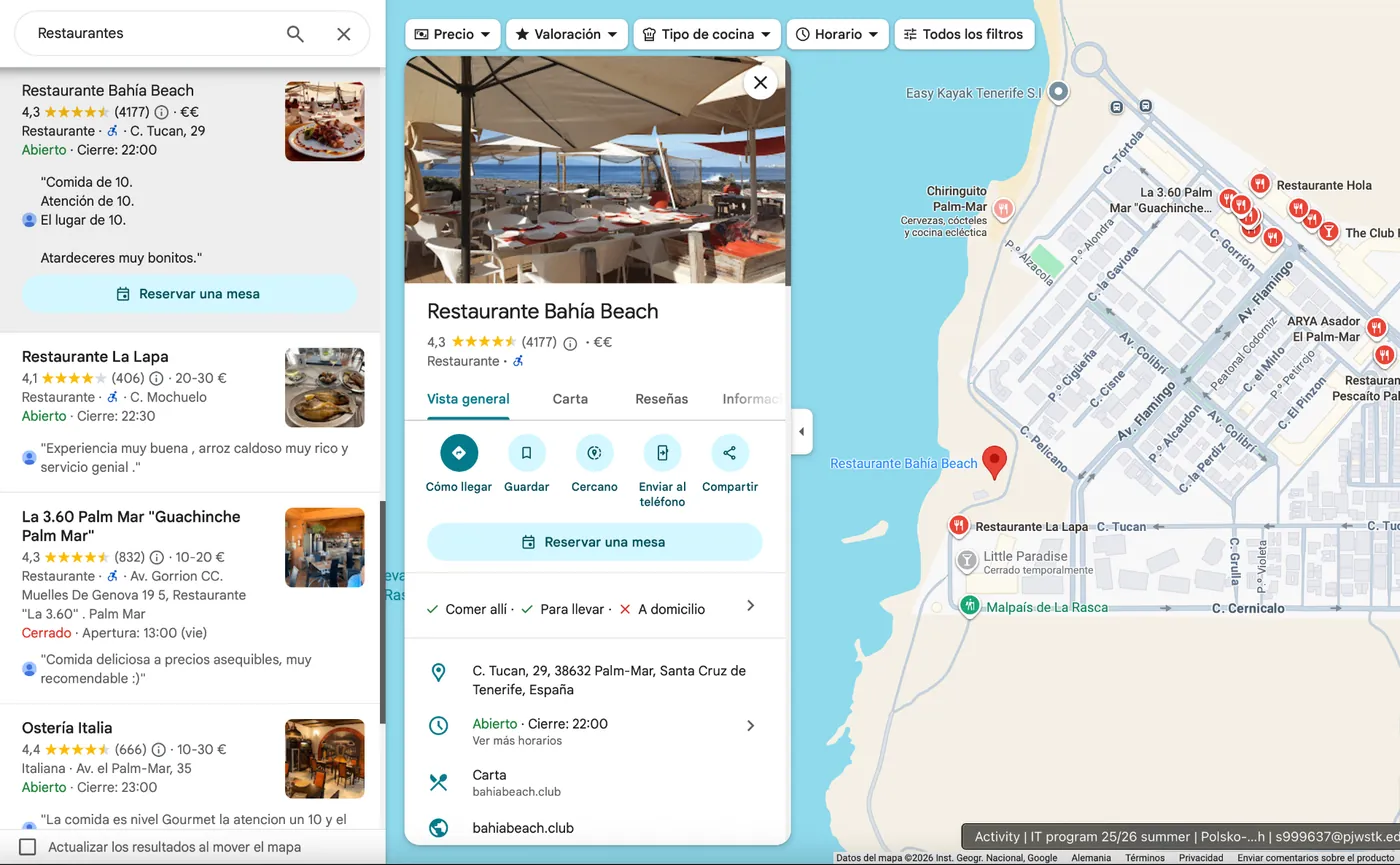
Task: Select the Vista general tab
Action: [468, 399]
